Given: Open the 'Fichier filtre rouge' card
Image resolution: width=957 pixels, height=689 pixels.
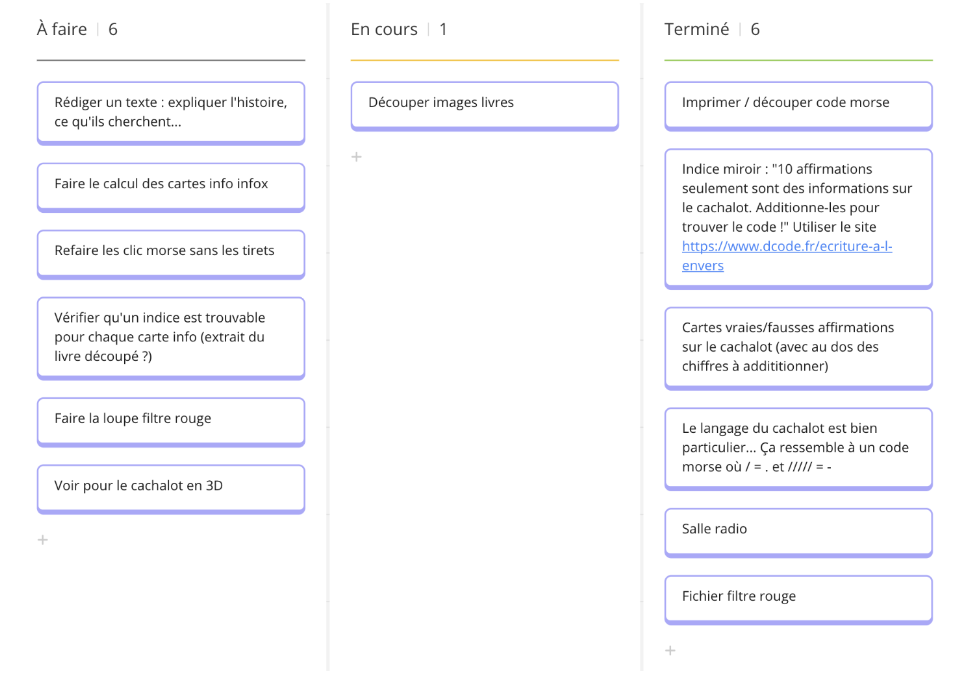Looking at the screenshot, I should click(x=798, y=597).
